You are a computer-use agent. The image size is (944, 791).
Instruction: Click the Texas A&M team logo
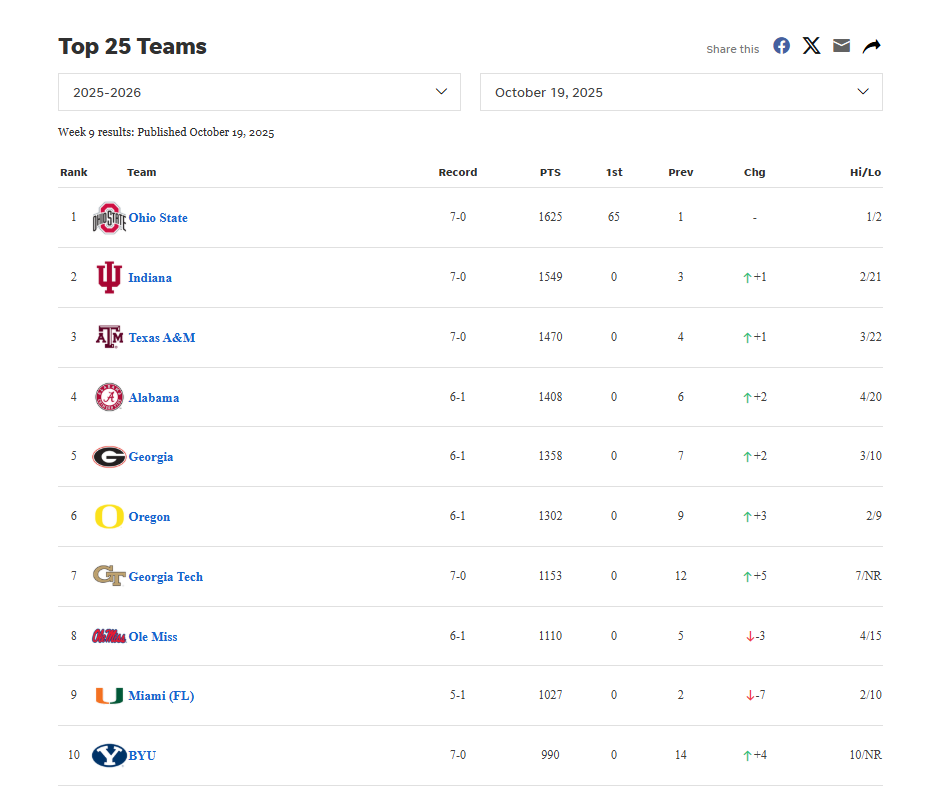(x=109, y=337)
